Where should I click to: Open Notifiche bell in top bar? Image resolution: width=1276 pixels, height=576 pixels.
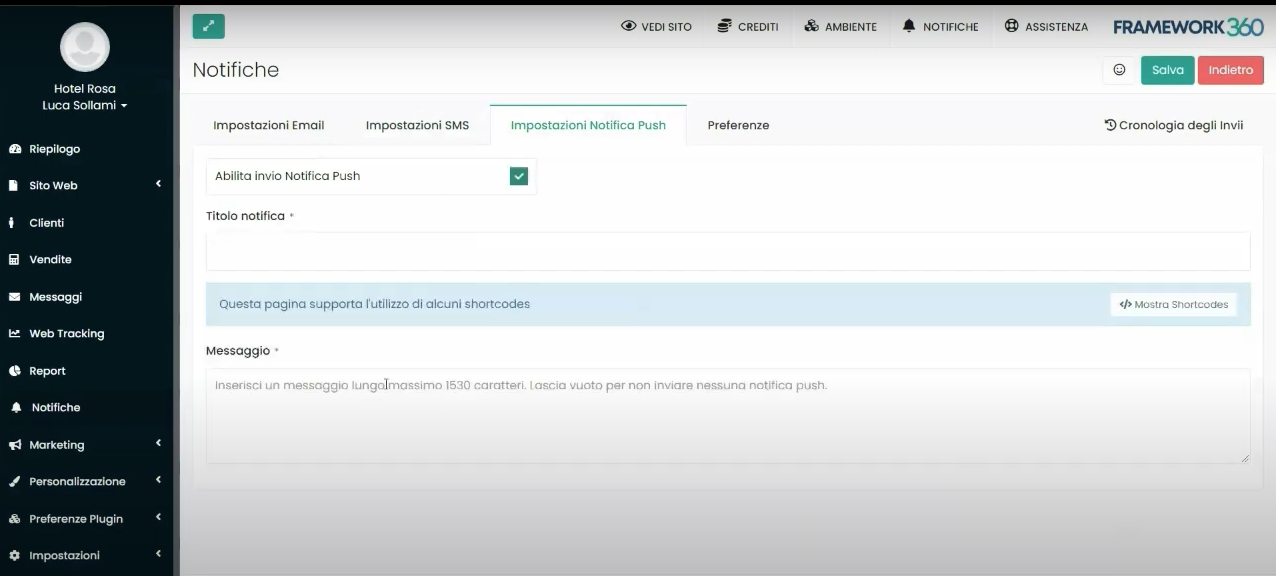(909, 26)
